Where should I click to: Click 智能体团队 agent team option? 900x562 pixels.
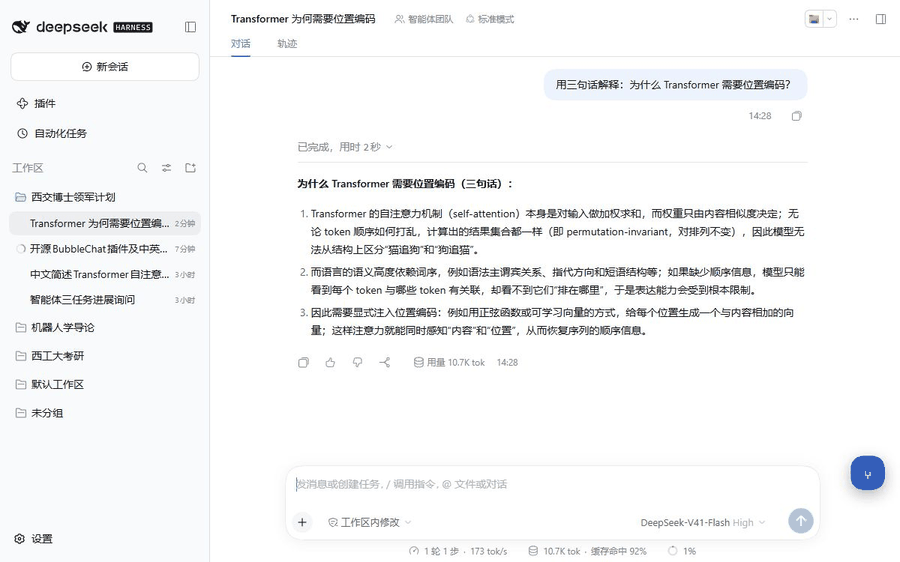point(424,19)
